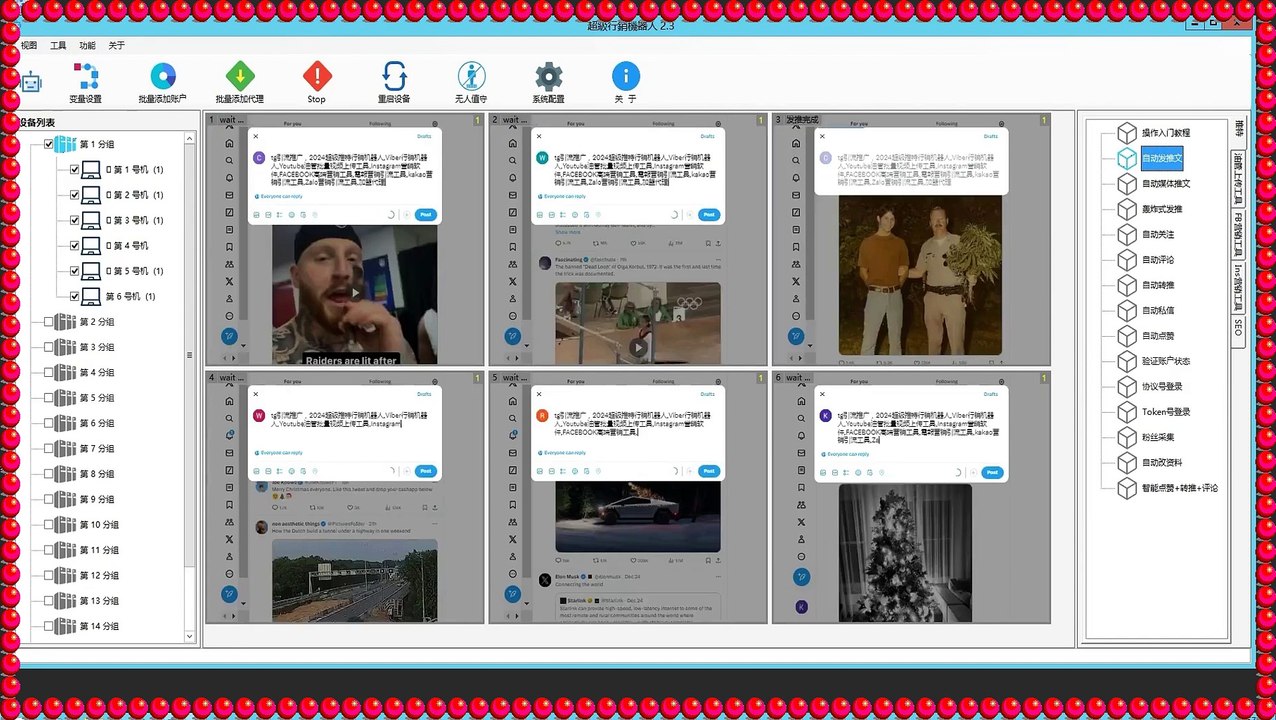Check the 第 5 分组 checkbox
The width and height of the screenshot is (1276, 720).
tap(48, 398)
